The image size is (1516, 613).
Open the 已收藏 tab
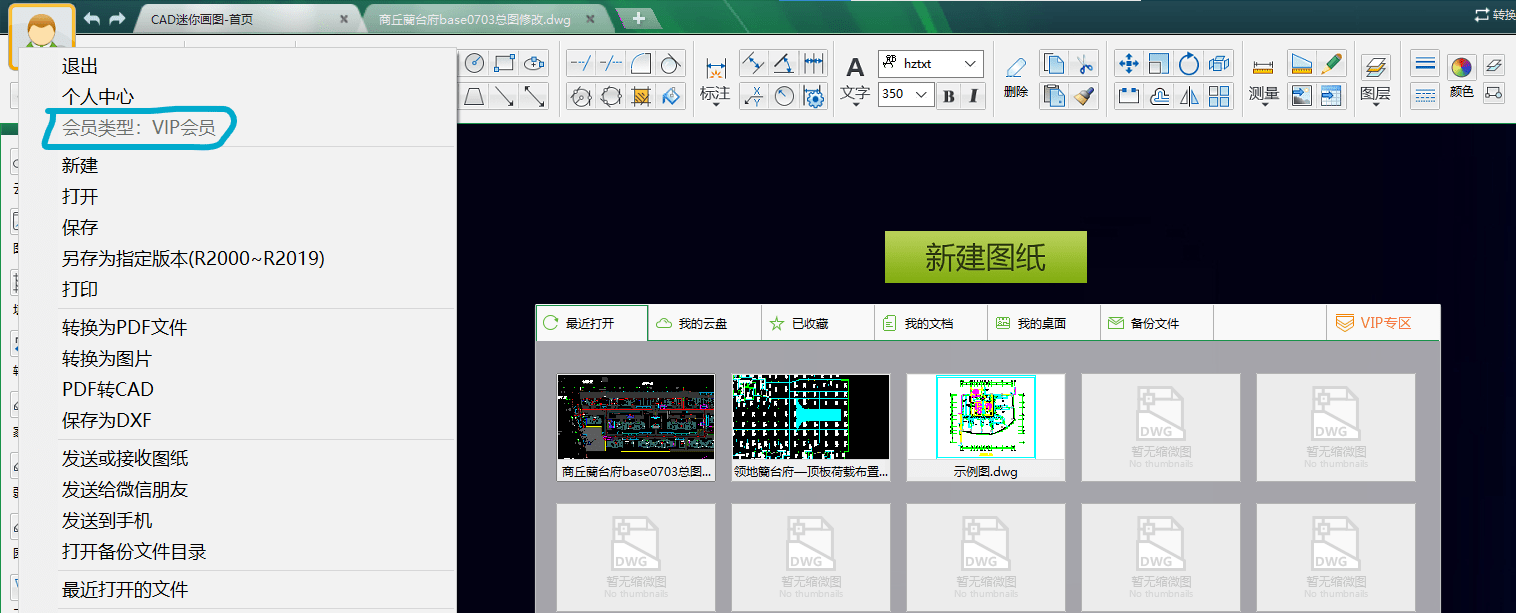pos(818,323)
